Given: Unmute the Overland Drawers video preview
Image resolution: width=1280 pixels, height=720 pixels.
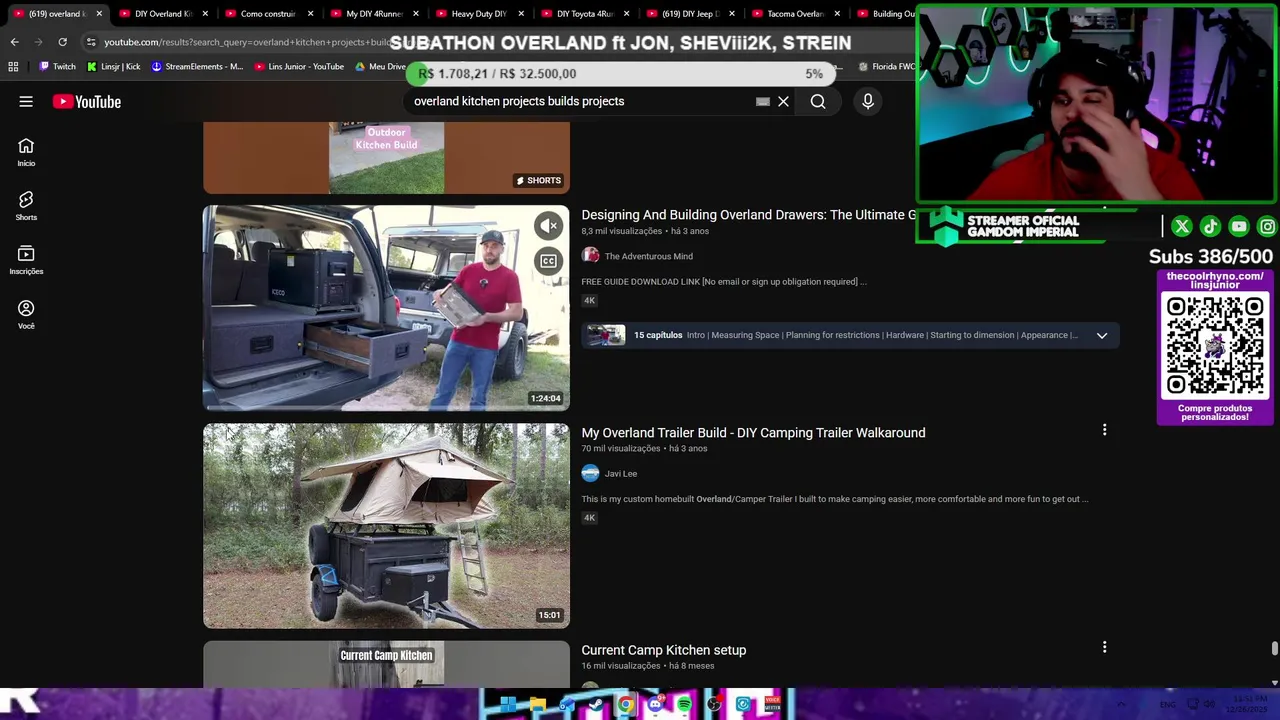Looking at the screenshot, I should click(549, 226).
